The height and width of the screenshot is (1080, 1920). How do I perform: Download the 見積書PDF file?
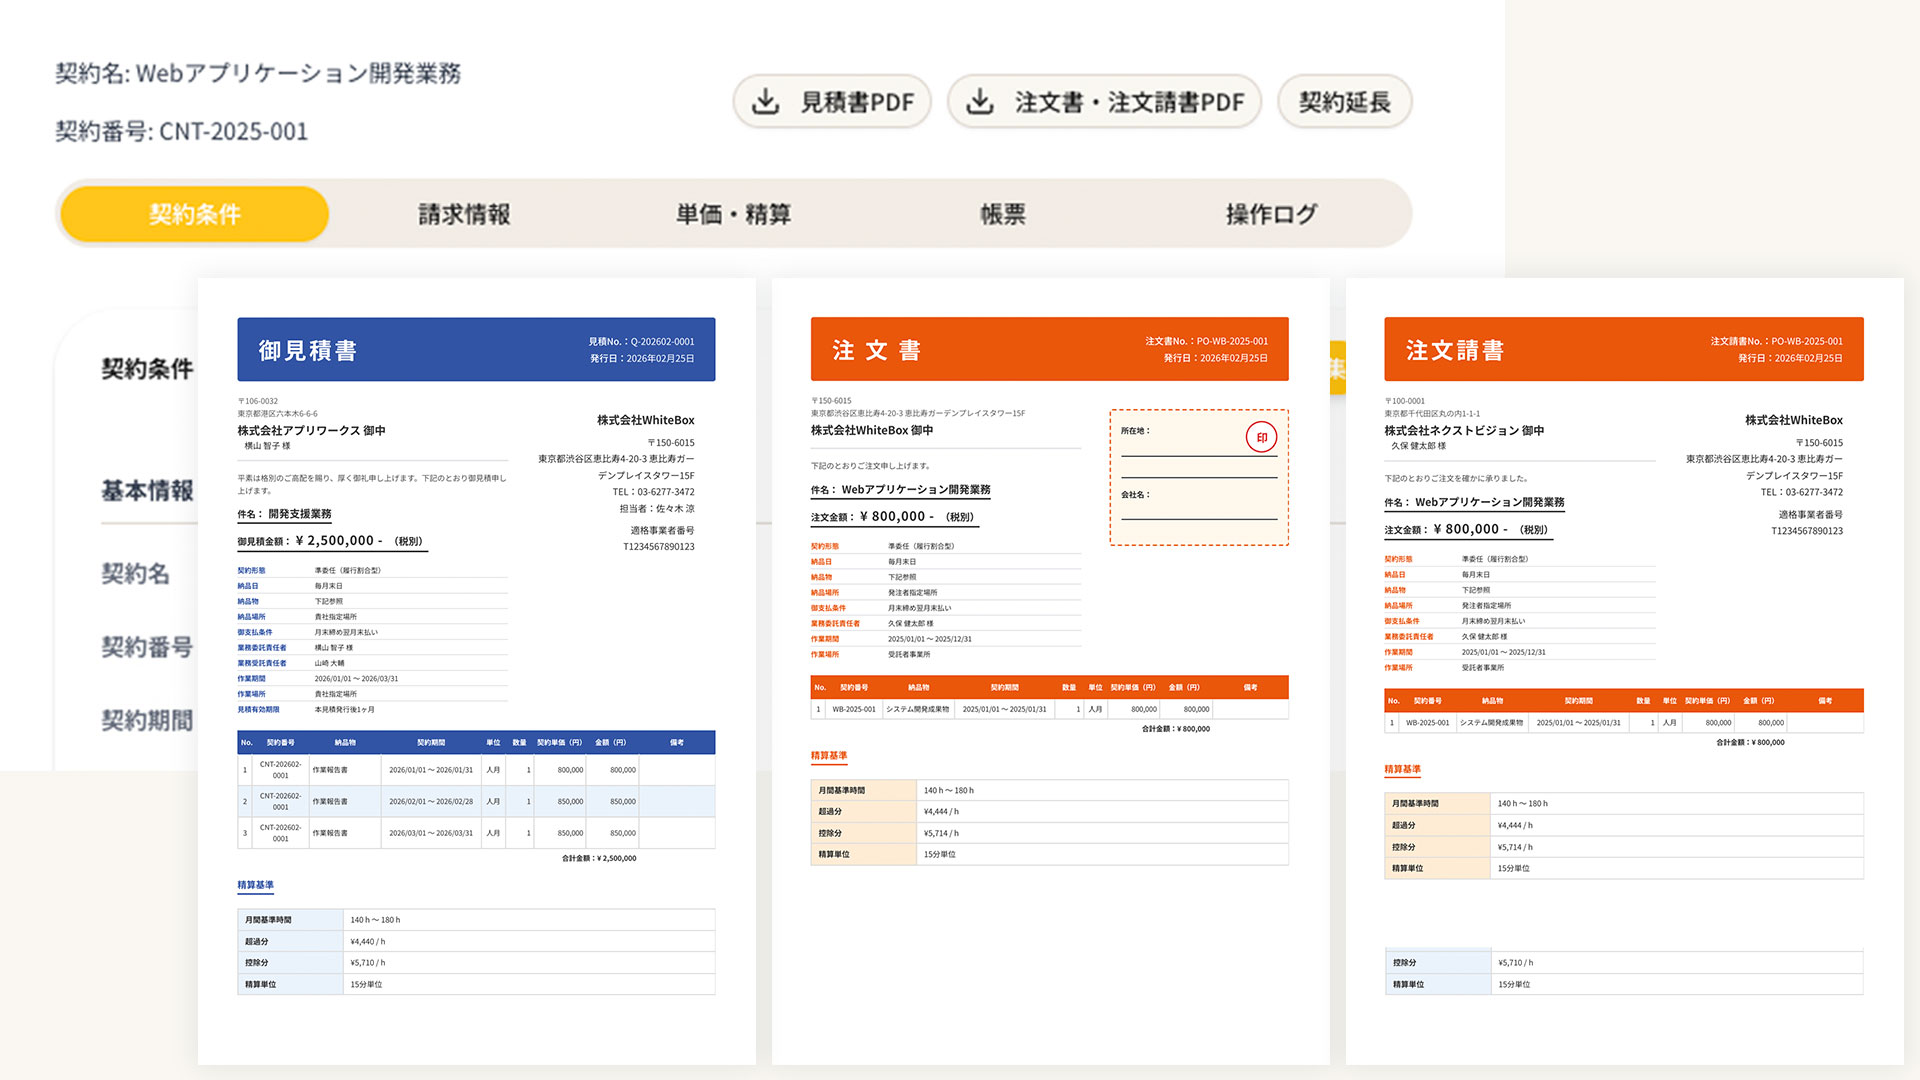[x=831, y=102]
